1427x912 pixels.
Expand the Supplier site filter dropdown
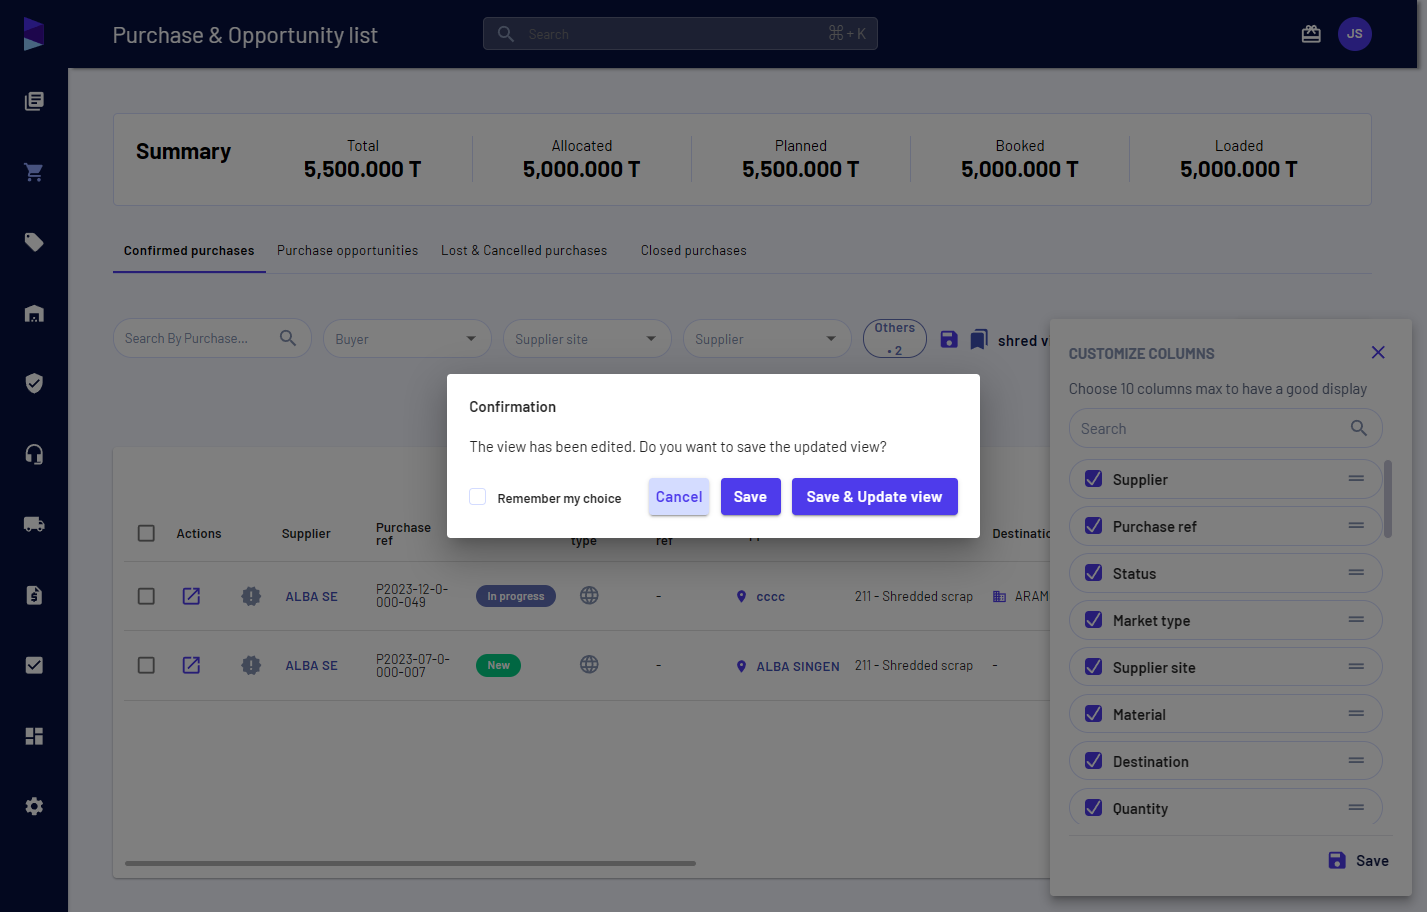coord(587,339)
